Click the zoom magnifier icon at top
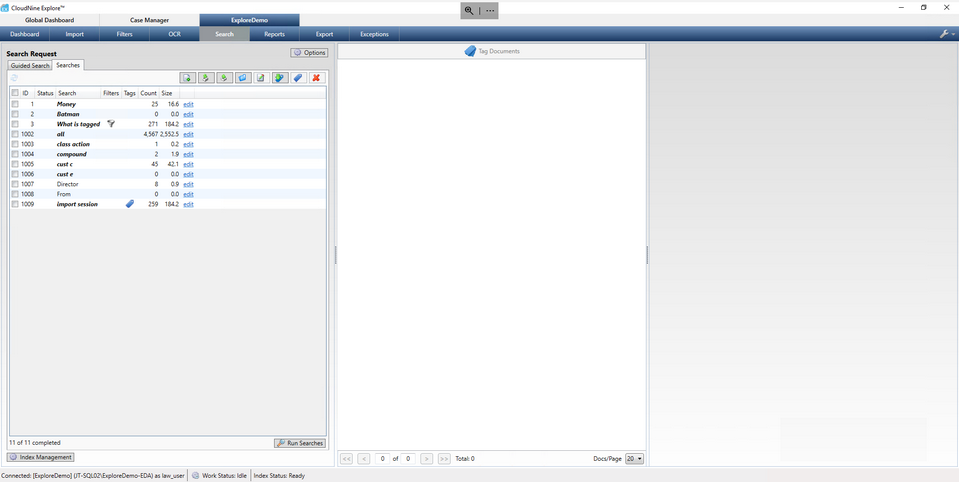Screen dimensions: 959x482 [x=469, y=10]
